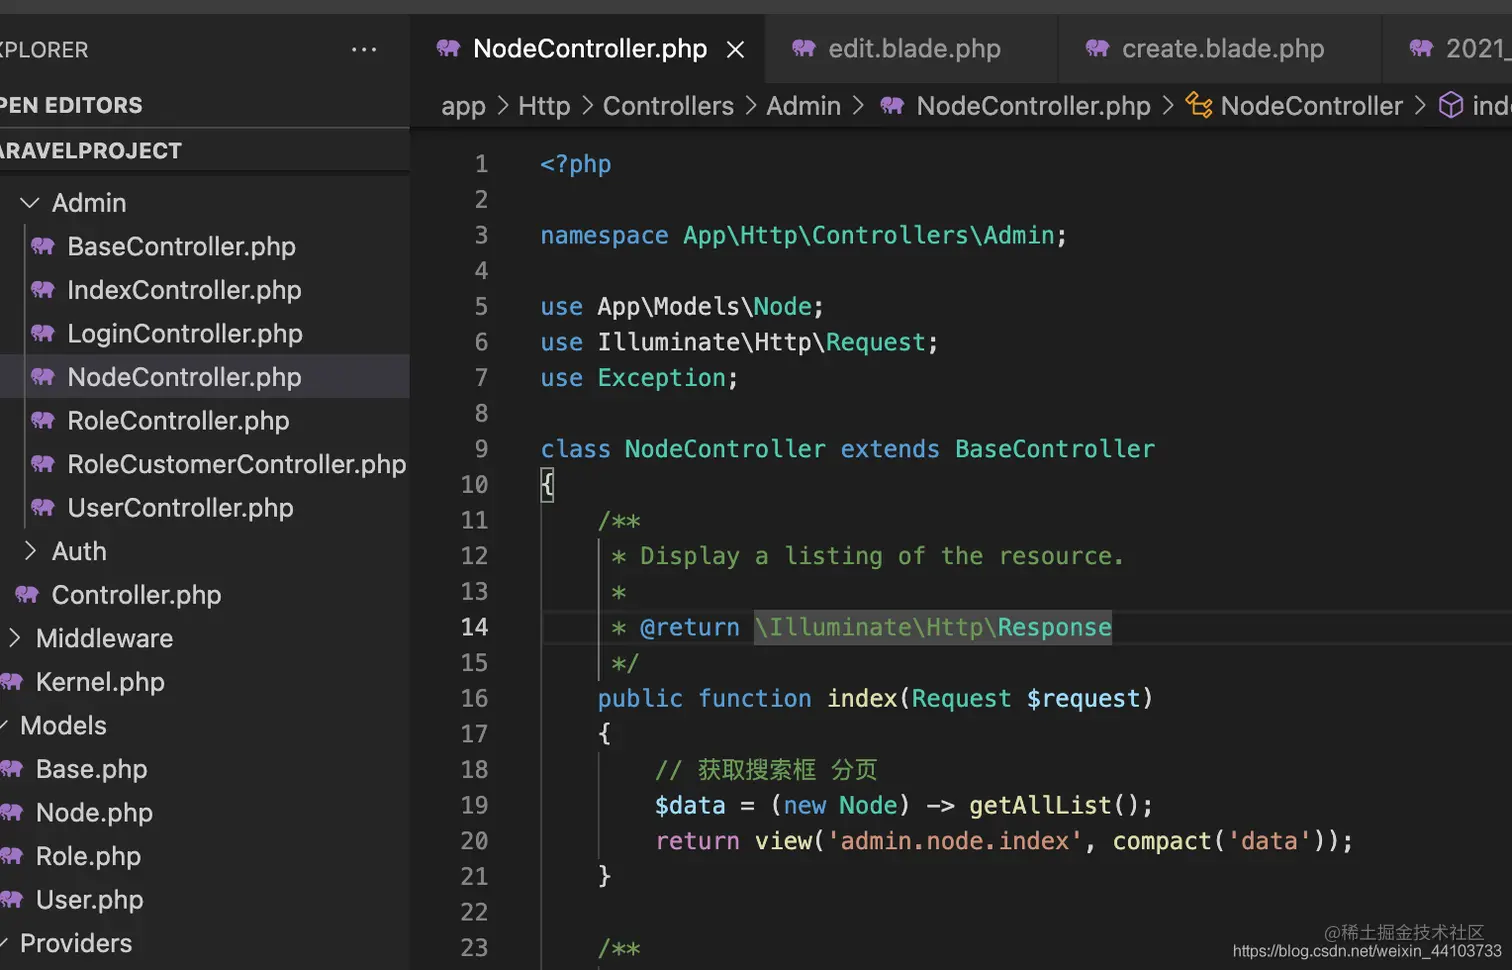Click the Http breadcrumb segment

tap(544, 106)
